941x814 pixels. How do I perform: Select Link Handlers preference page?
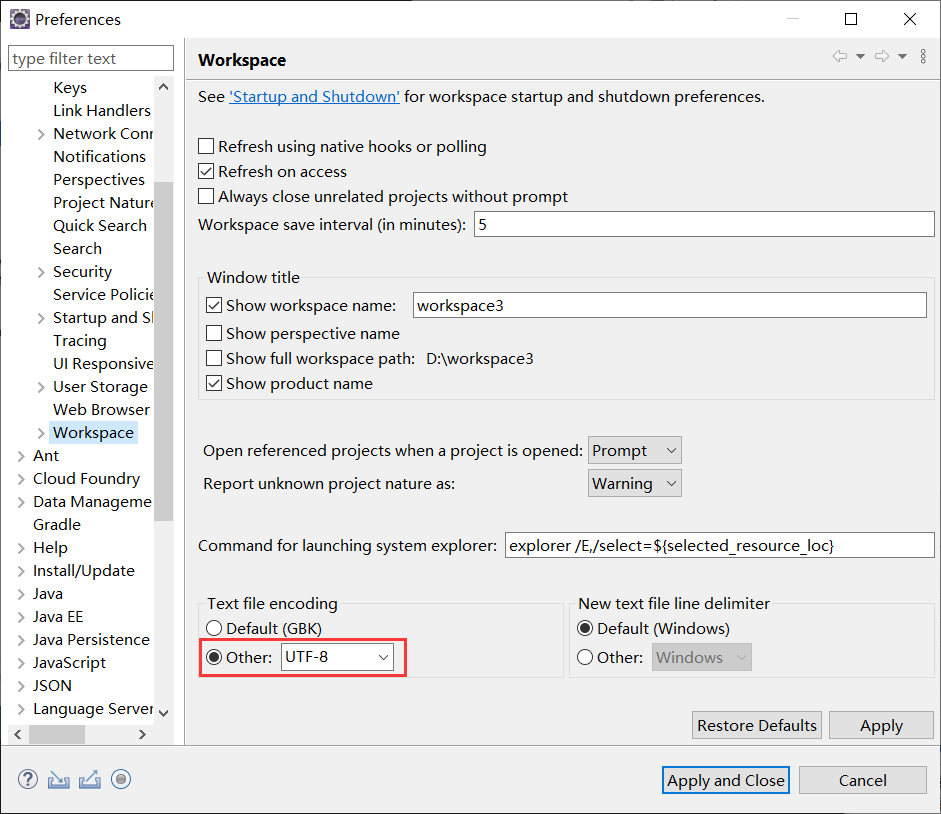tap(101, 110)
